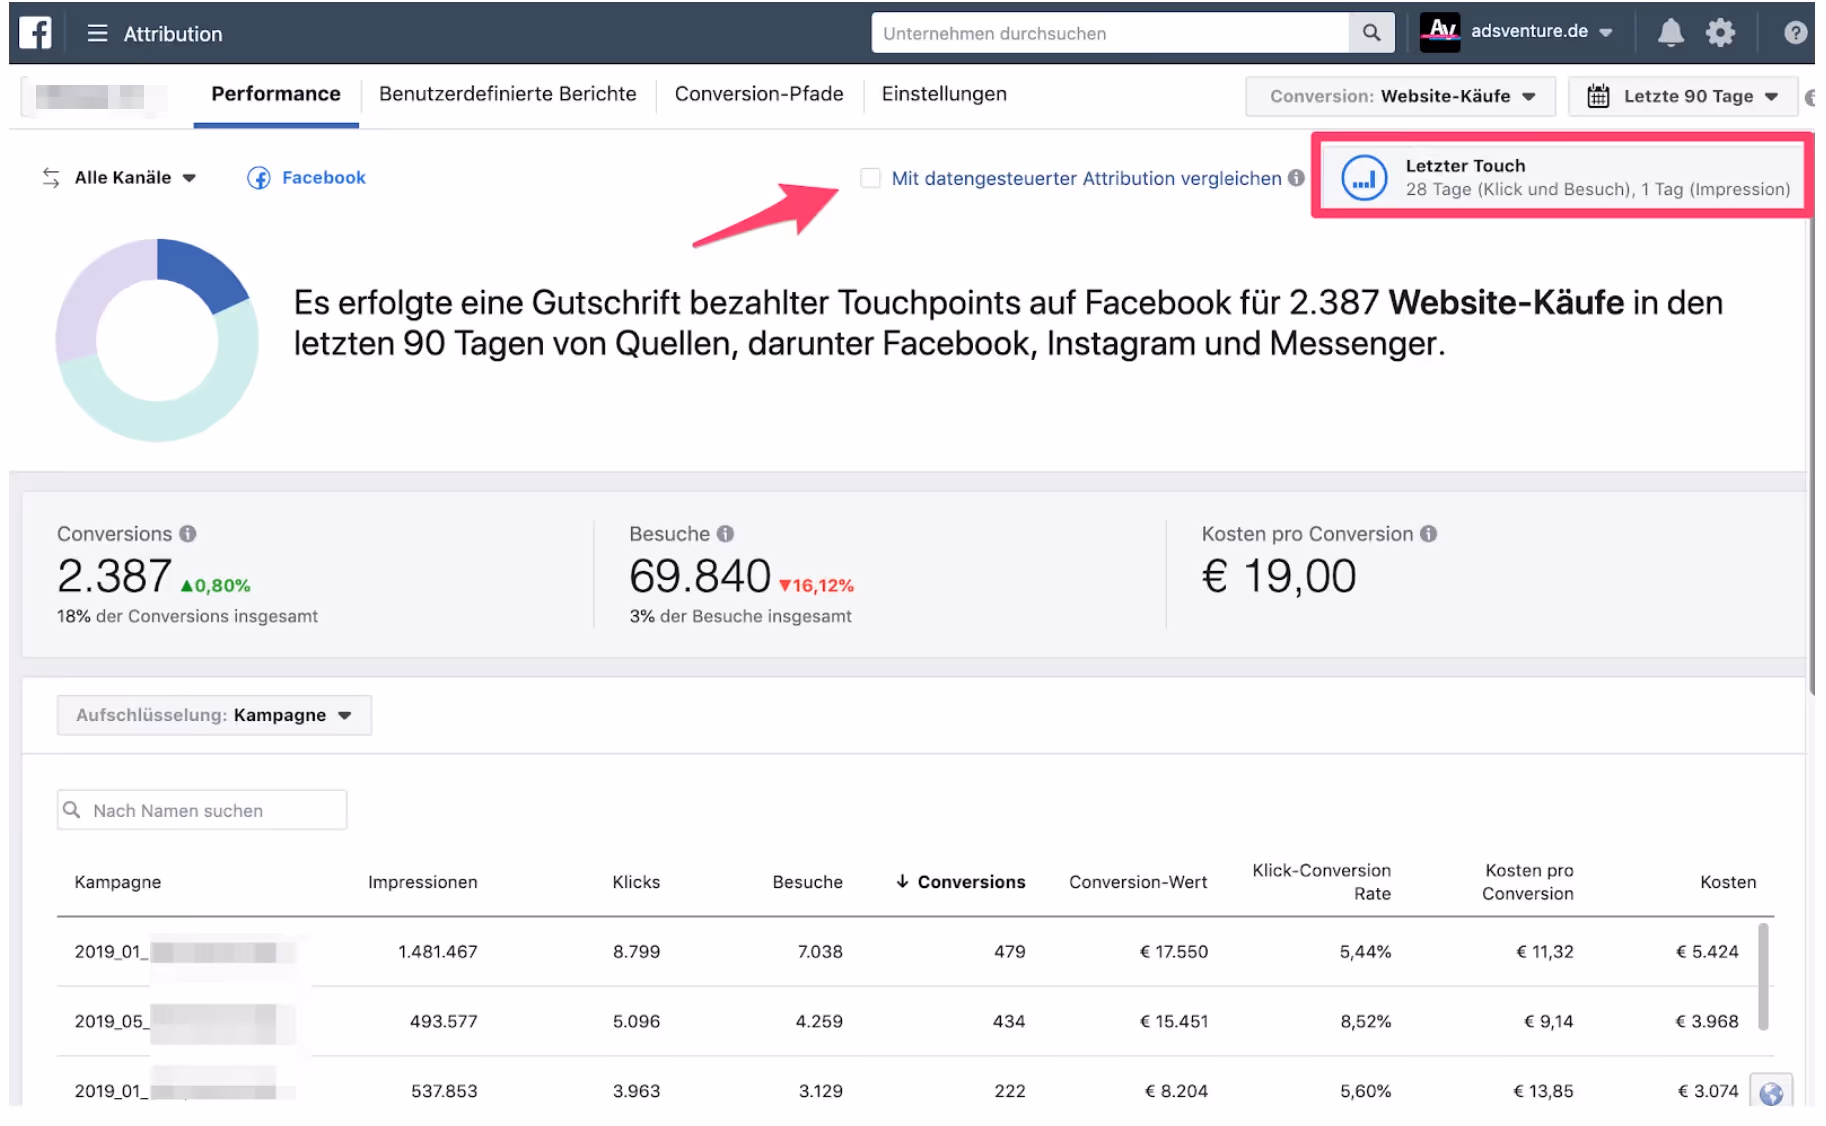Click the campaign table vertical scrollbar

(x=1763, y=977)
